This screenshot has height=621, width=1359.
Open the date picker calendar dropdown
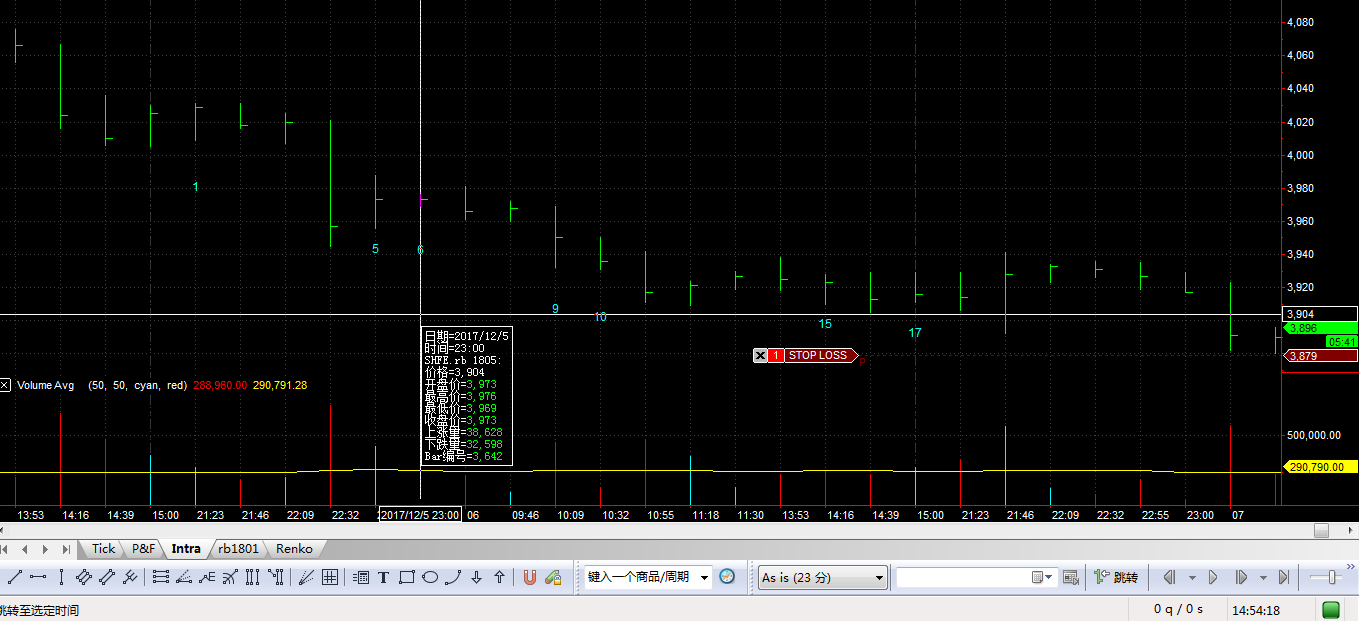(x=1043, y=577)
